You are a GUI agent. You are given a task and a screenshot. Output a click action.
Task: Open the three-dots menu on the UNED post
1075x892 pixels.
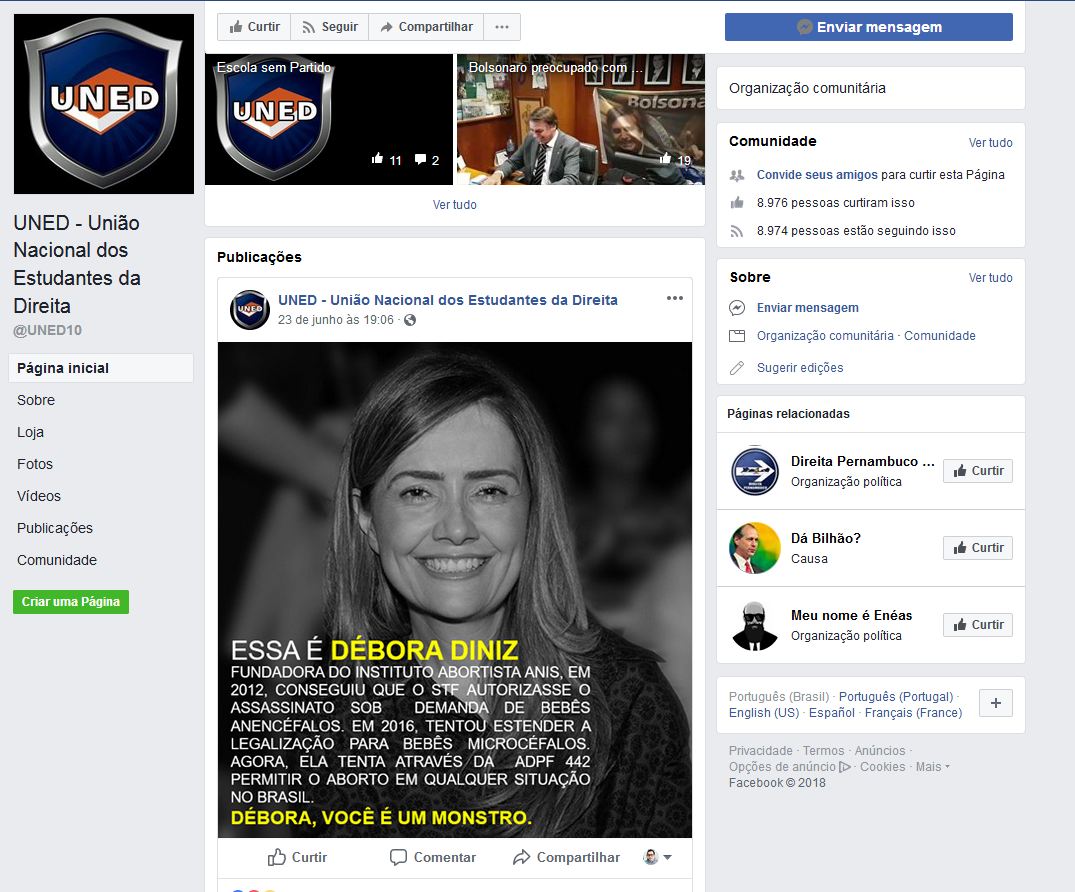click(675, 297)
